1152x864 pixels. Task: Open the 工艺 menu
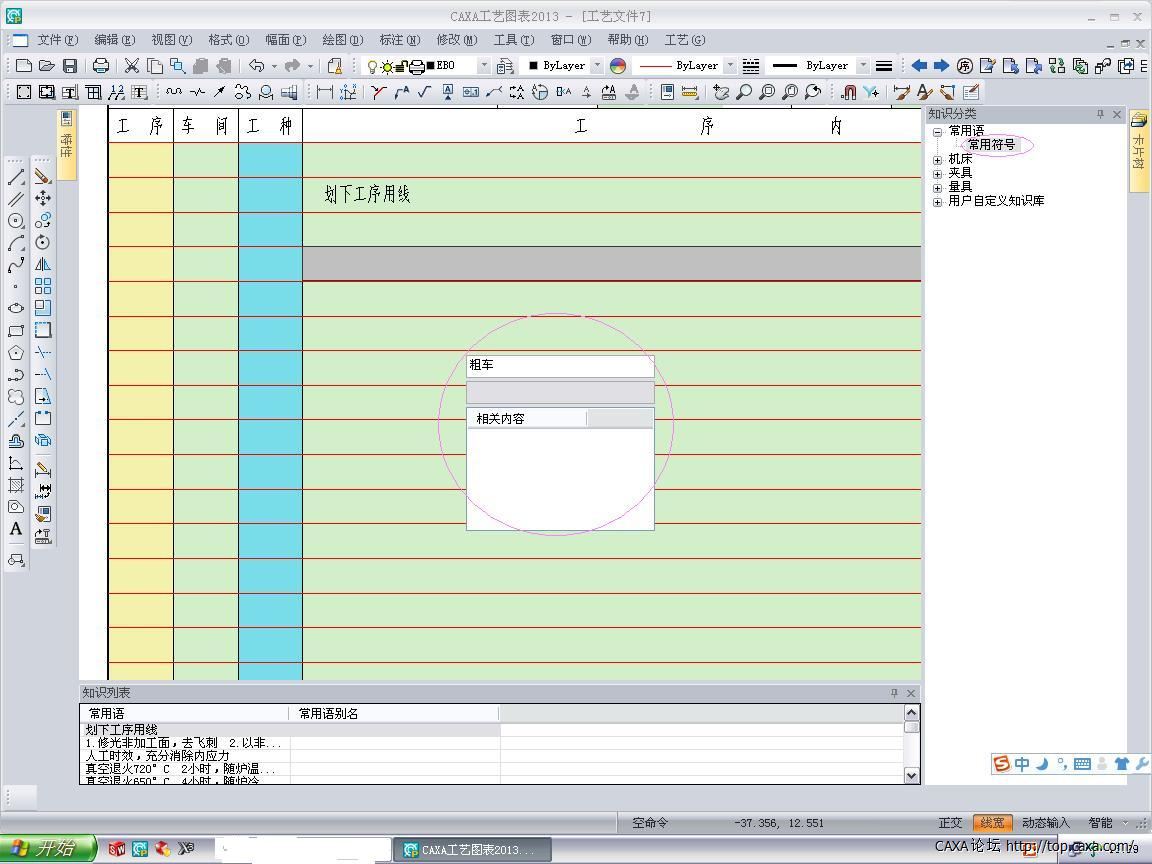(x=684, y=40)
